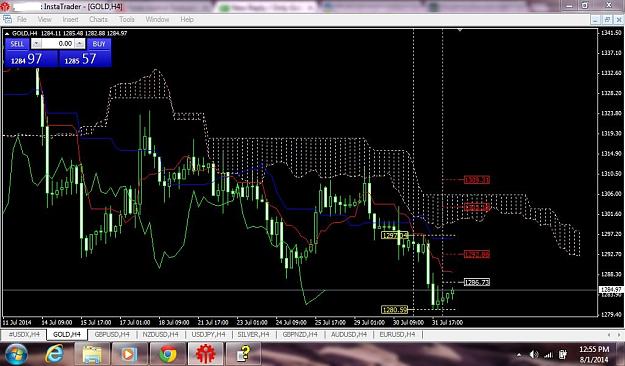Open the question-mark help taskbar icon
Image resolution: width=625 pixels, height=366 pixels.
pyautogui.click(x=244, y=354)
